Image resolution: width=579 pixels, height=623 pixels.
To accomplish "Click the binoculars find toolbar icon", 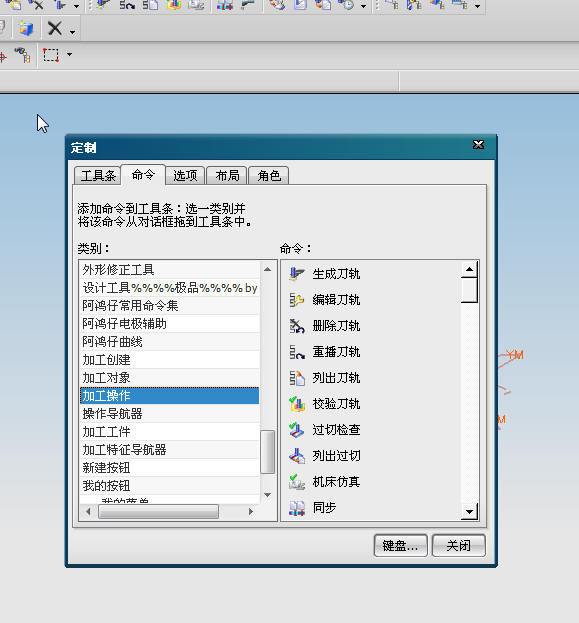I will pyautogui.click(x=22, y=55).
